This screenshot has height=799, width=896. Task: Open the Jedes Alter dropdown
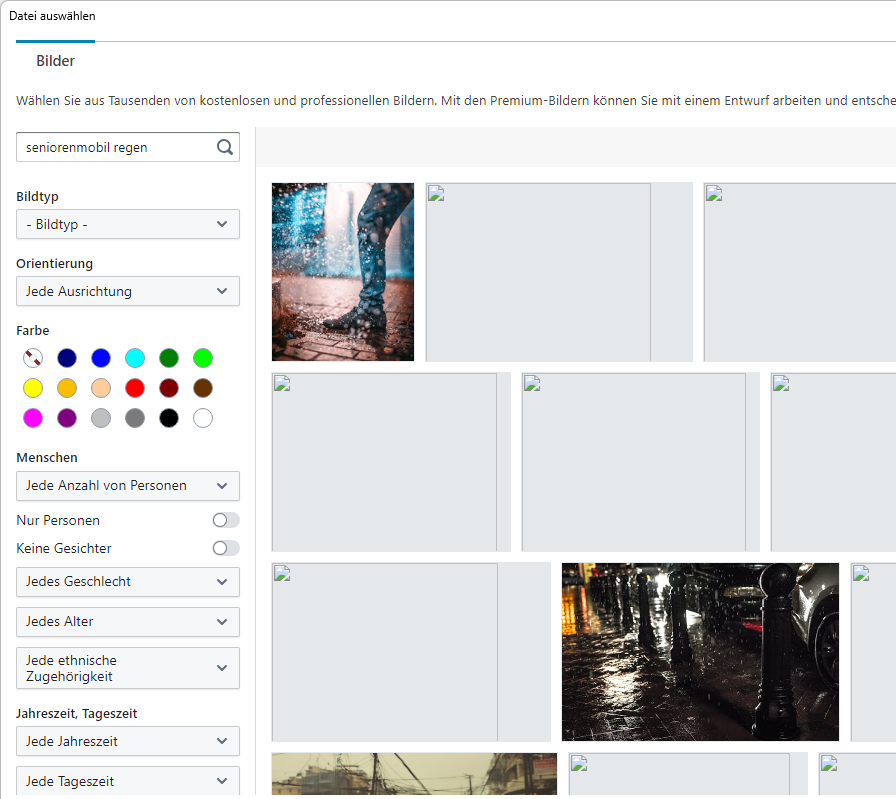coord(128,621)
